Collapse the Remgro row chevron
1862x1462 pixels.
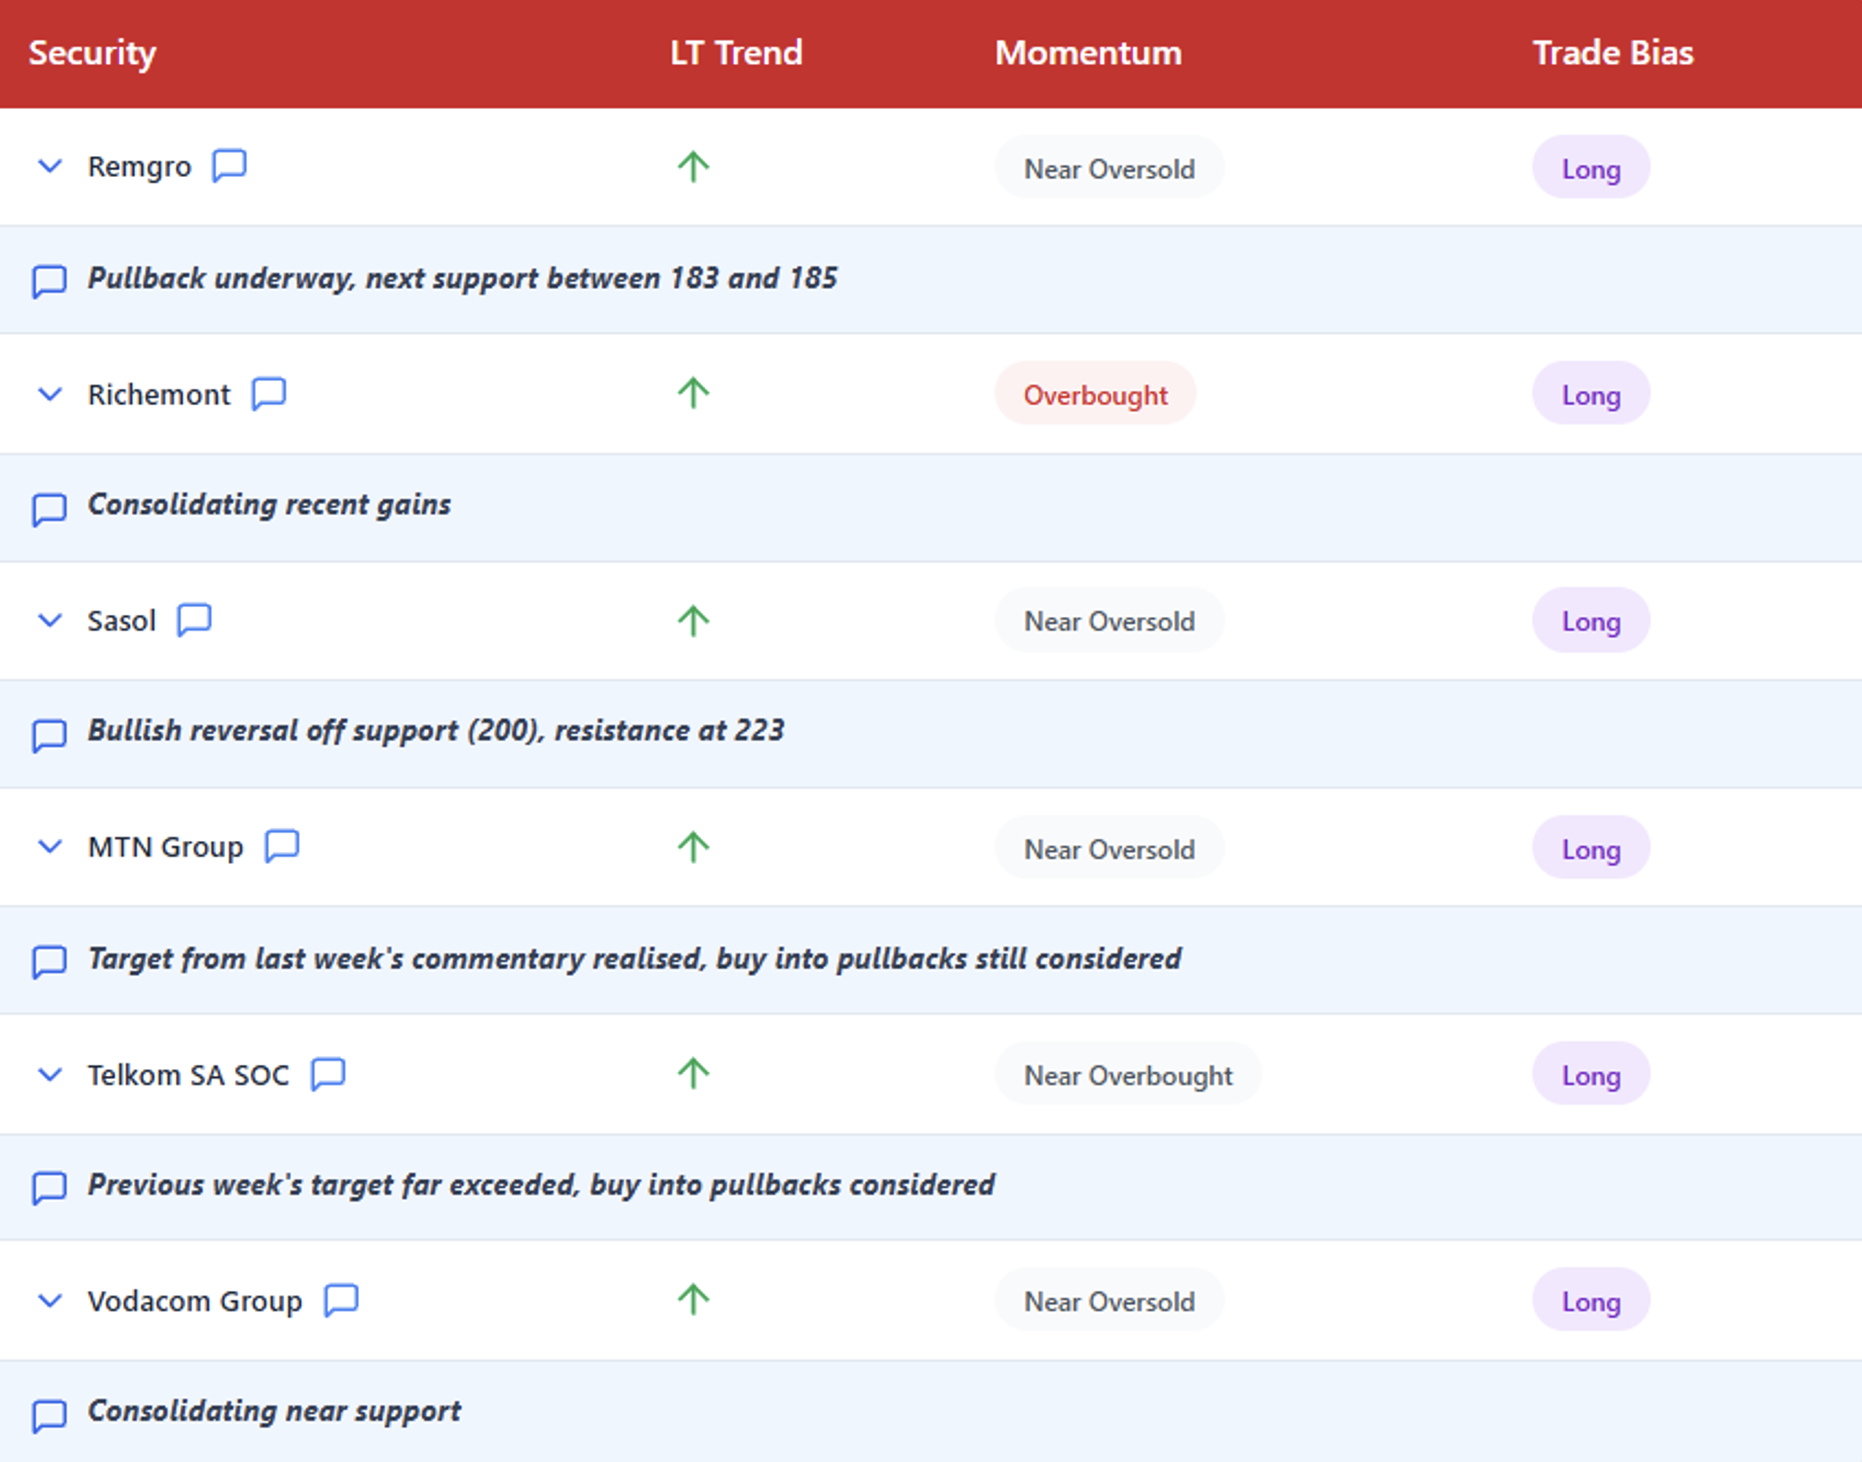click(50, 166)
